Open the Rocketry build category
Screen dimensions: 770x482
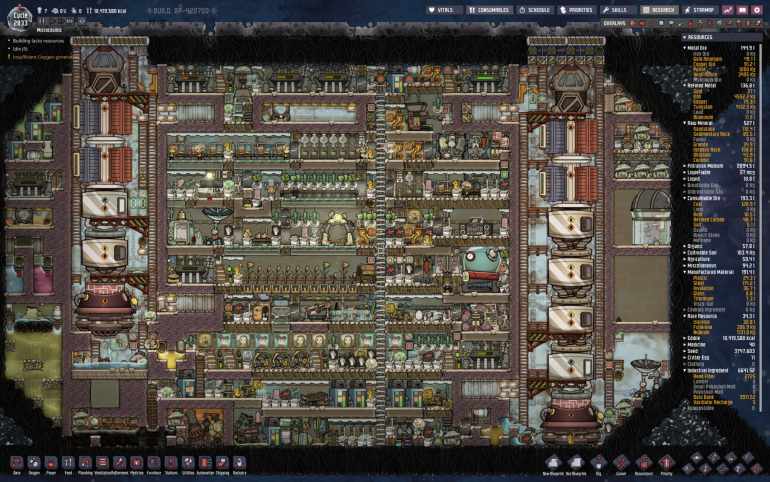[239, 464]
